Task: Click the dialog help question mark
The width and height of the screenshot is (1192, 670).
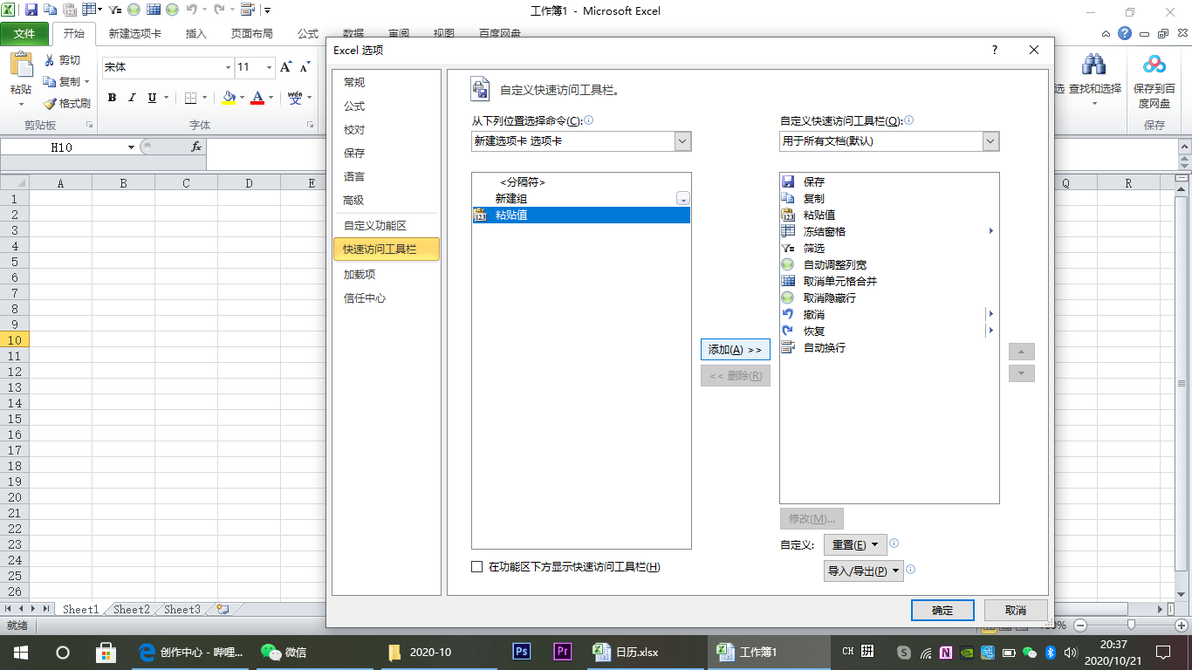Action: [994, 49]
